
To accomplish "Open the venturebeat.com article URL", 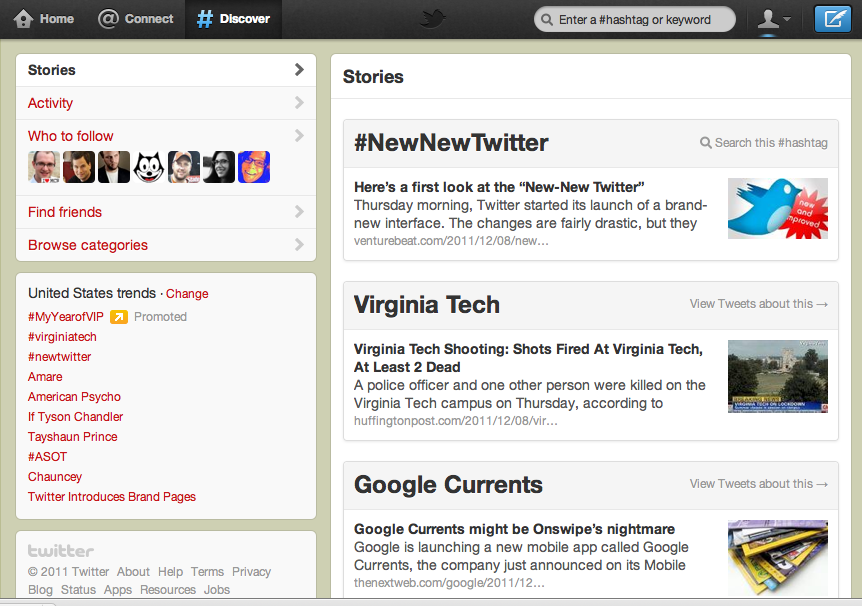I will pyautogui.click(x=451, y=241).
